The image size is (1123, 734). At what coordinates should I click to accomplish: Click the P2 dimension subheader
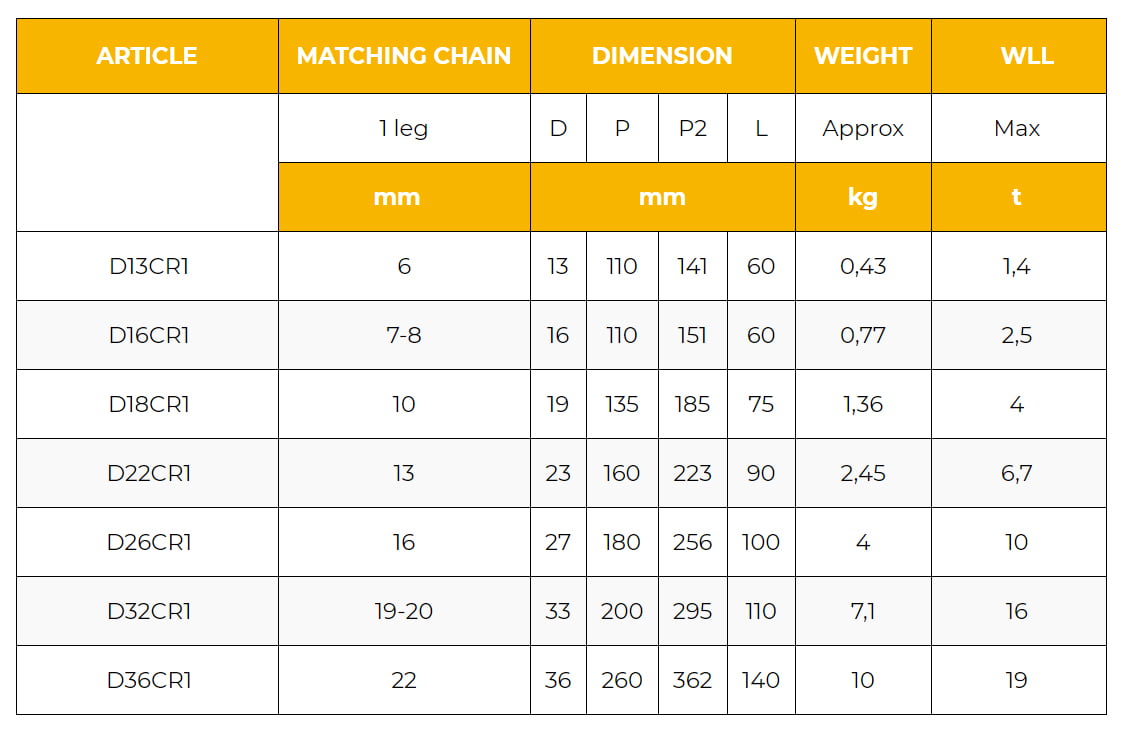pyautogui.click(x=692, y=129)
